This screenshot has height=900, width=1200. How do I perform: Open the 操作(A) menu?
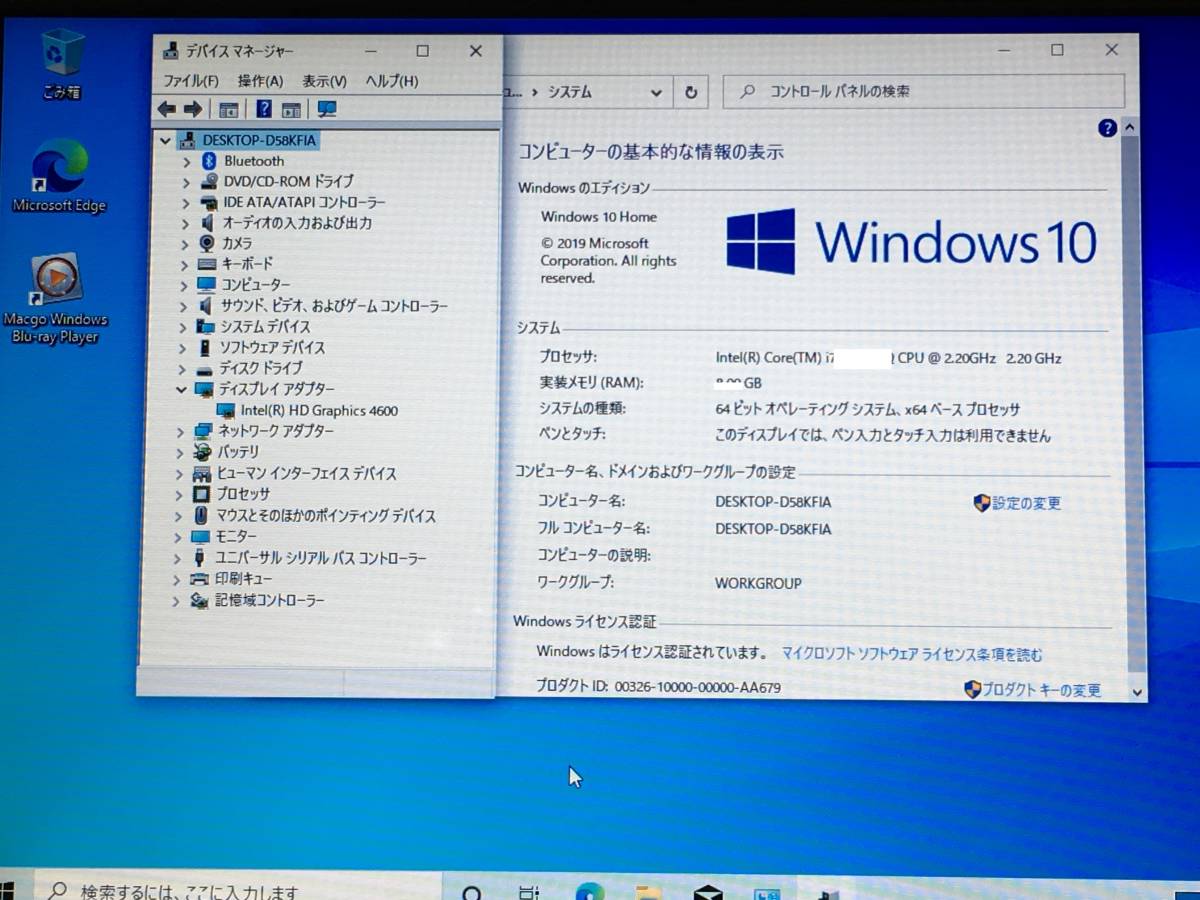tap(260, 81)
